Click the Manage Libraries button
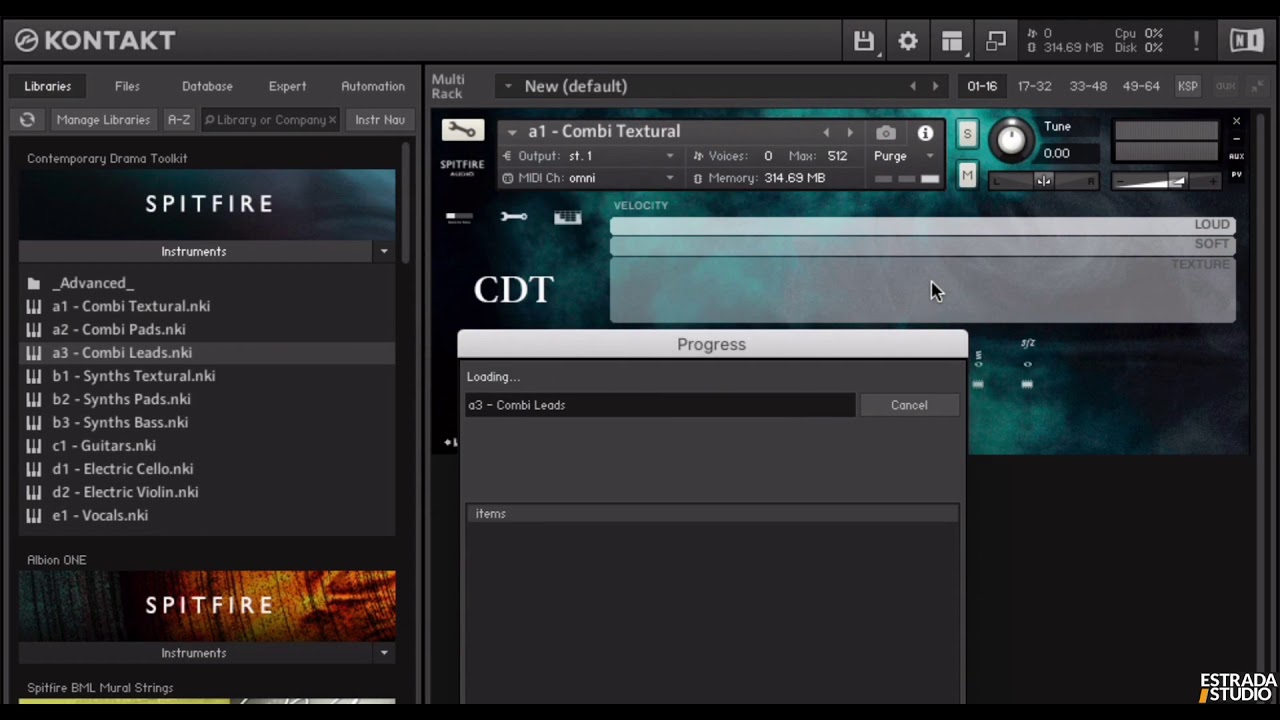 pos(103,120)
